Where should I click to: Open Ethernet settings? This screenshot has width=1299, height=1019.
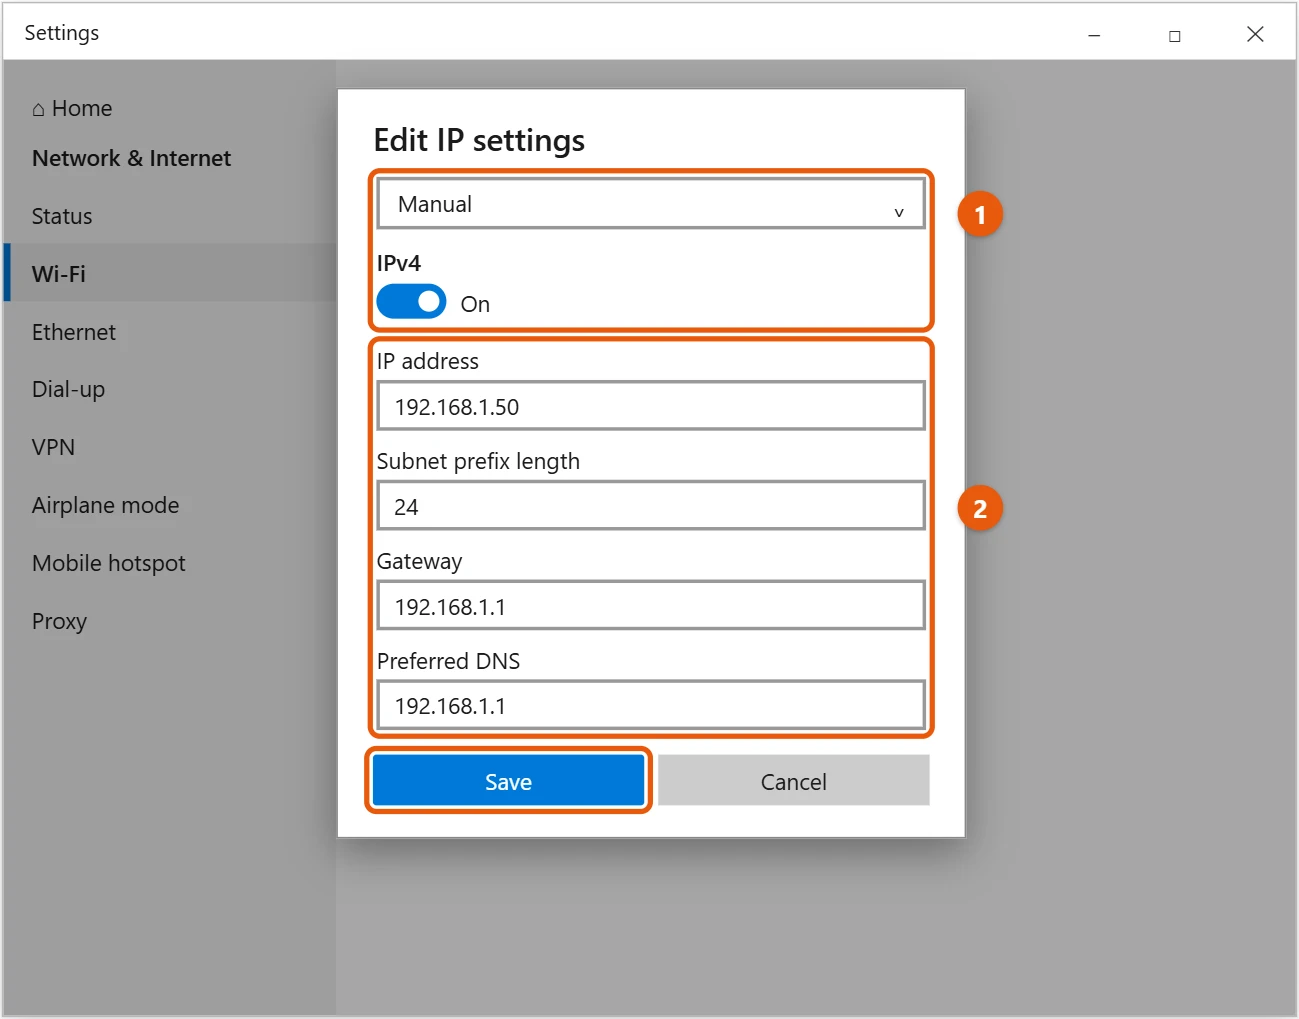point(74,332)
